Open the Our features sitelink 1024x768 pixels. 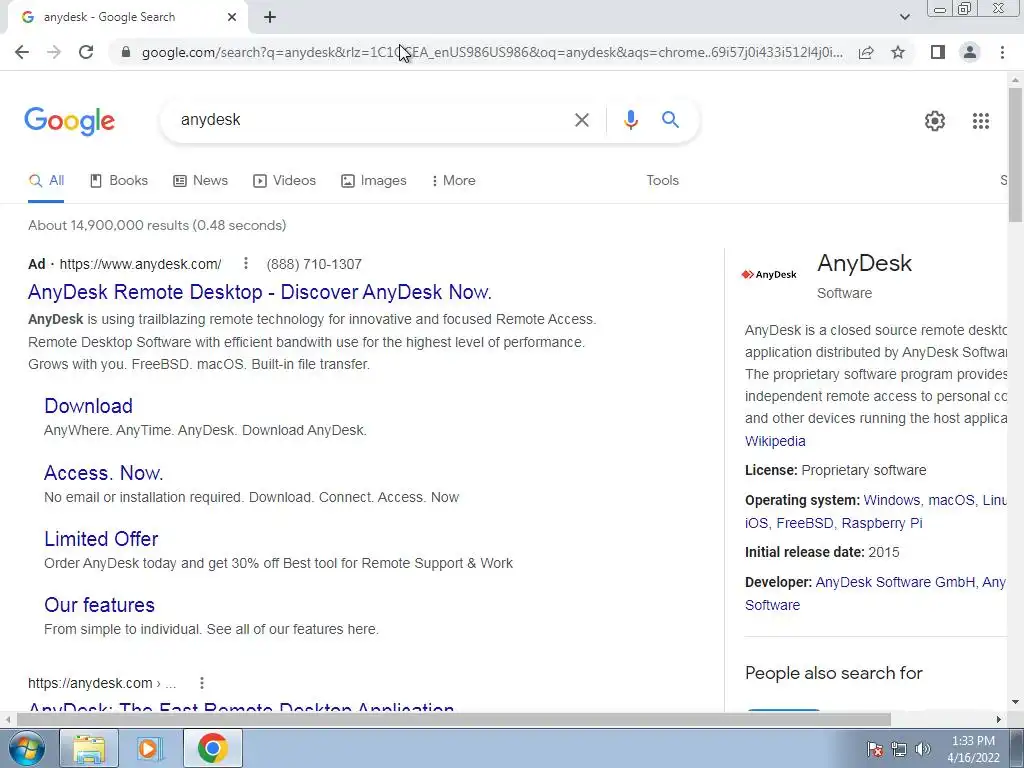[99, 605]
